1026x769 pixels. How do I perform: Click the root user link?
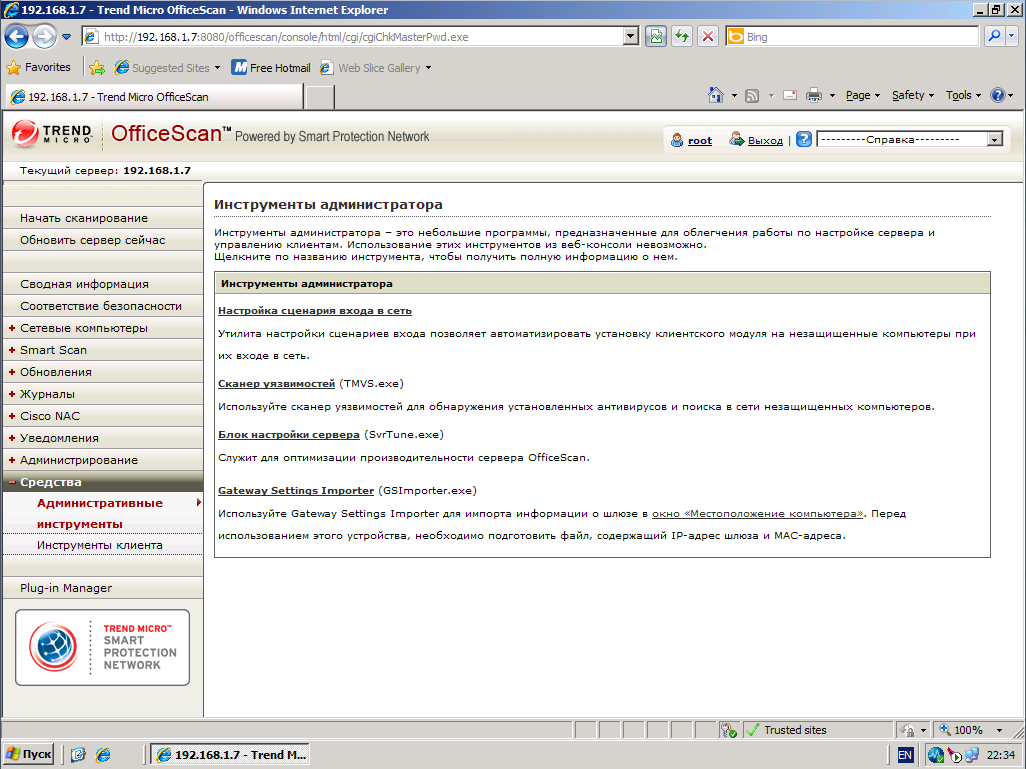click(x=699, y=140)
